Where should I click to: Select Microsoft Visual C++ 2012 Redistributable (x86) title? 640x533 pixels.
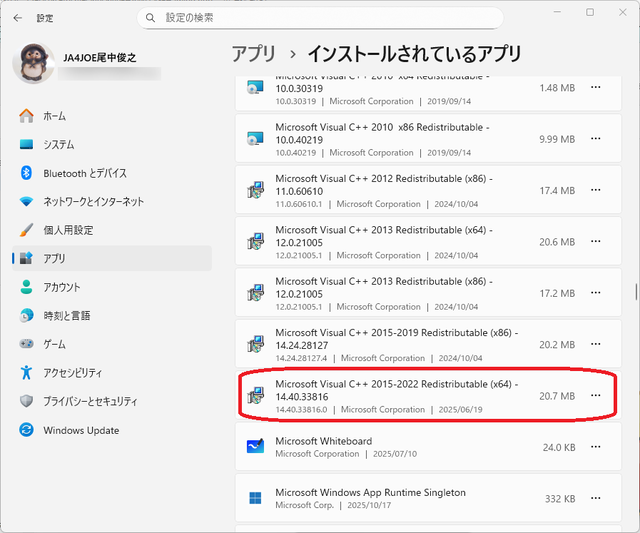click(x=384, y=185)
